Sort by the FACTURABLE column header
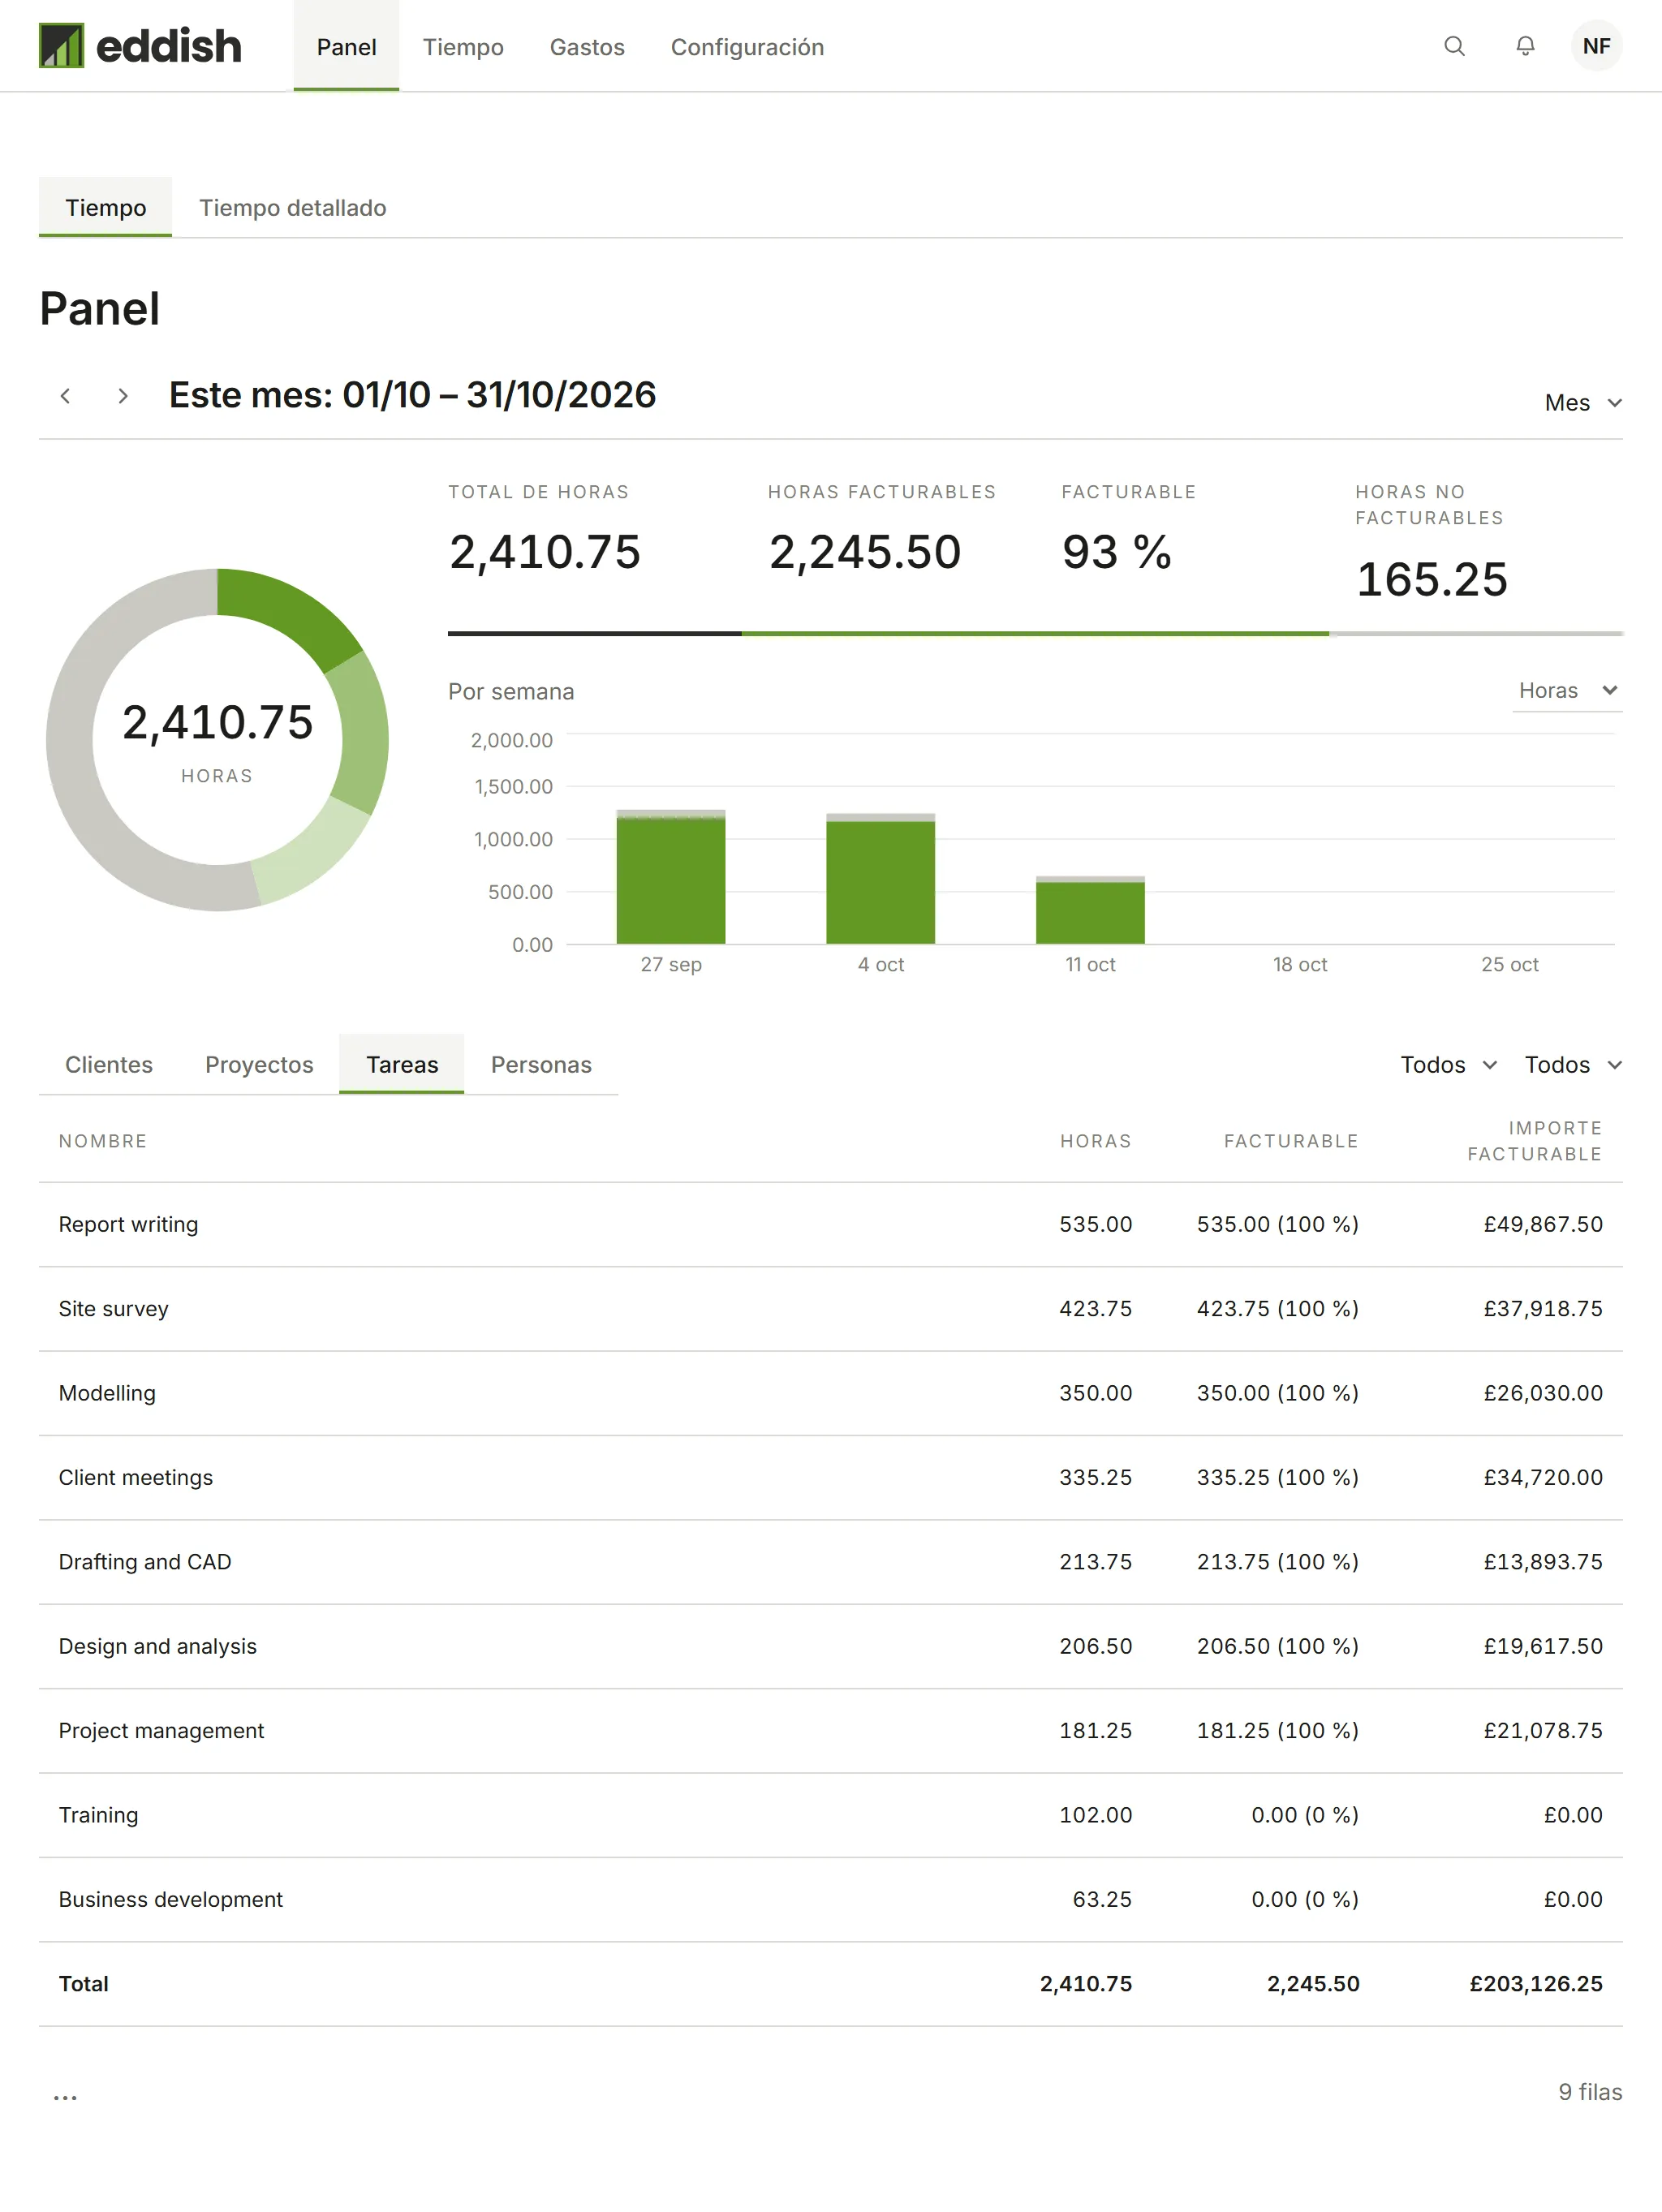The width and height of the screenshot is (1662, 2212). point(1291,1141)
